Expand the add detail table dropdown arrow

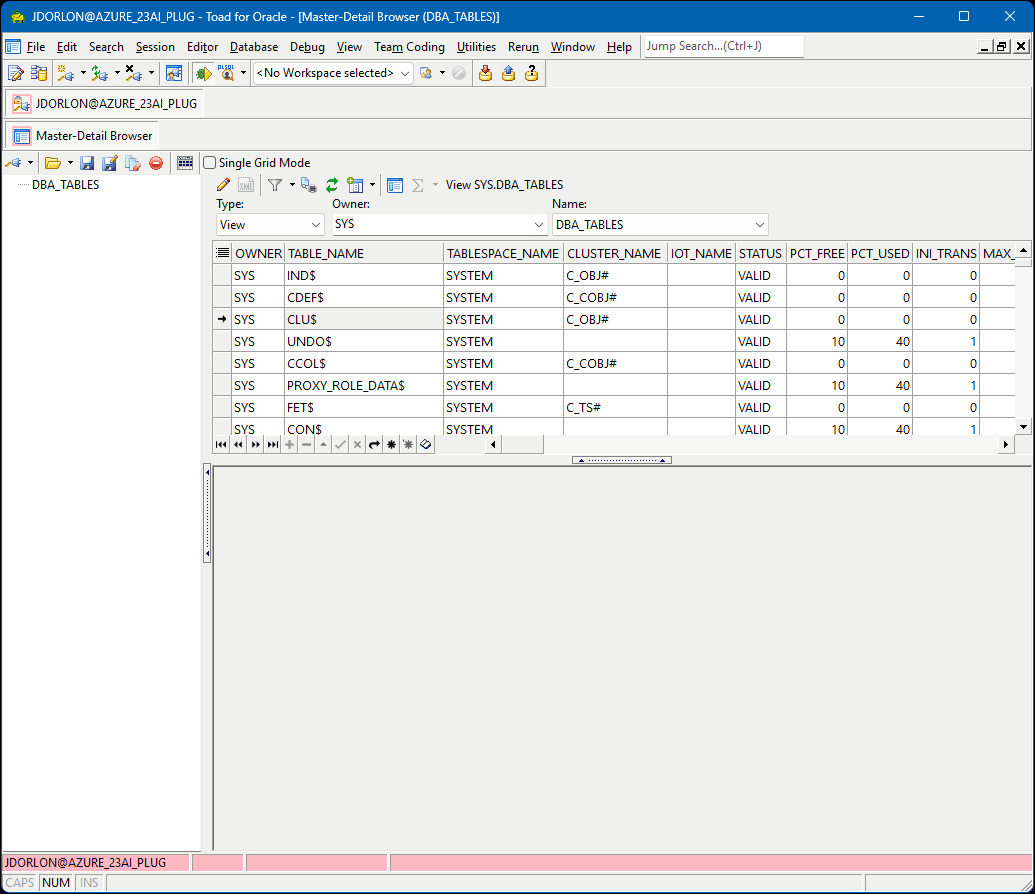pos(372,185)
